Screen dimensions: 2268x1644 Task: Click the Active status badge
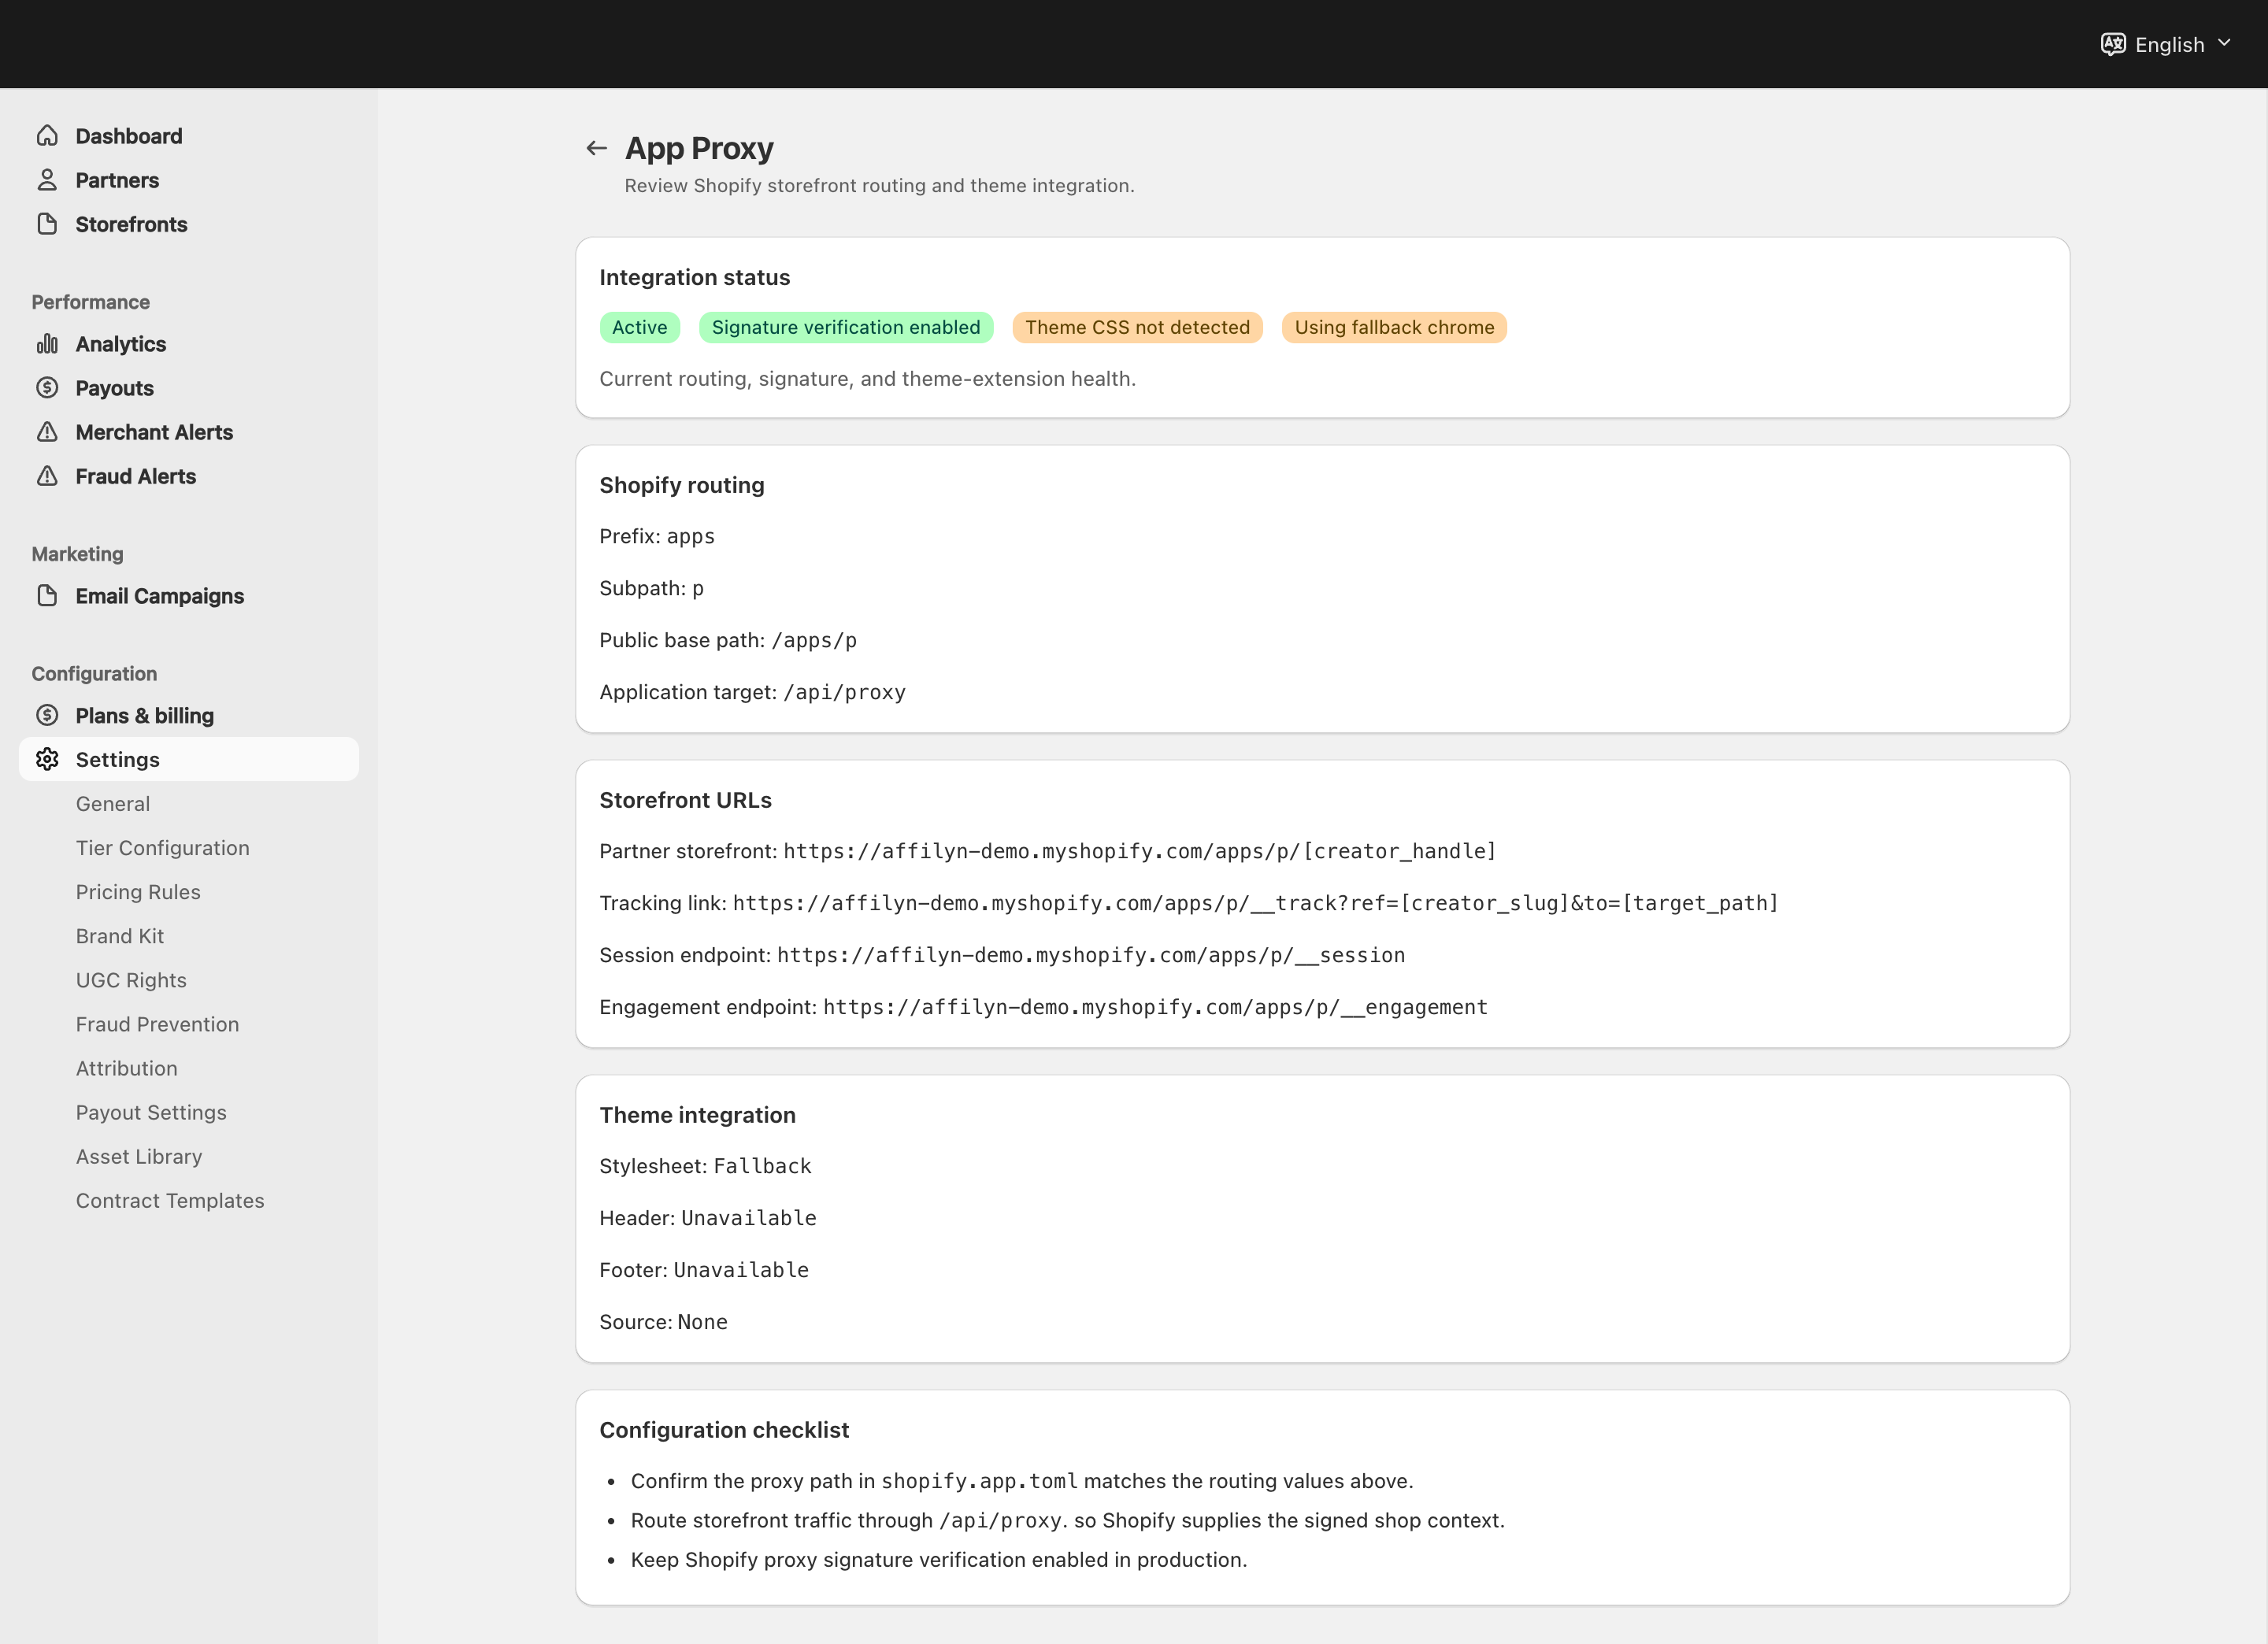[640, 327]
